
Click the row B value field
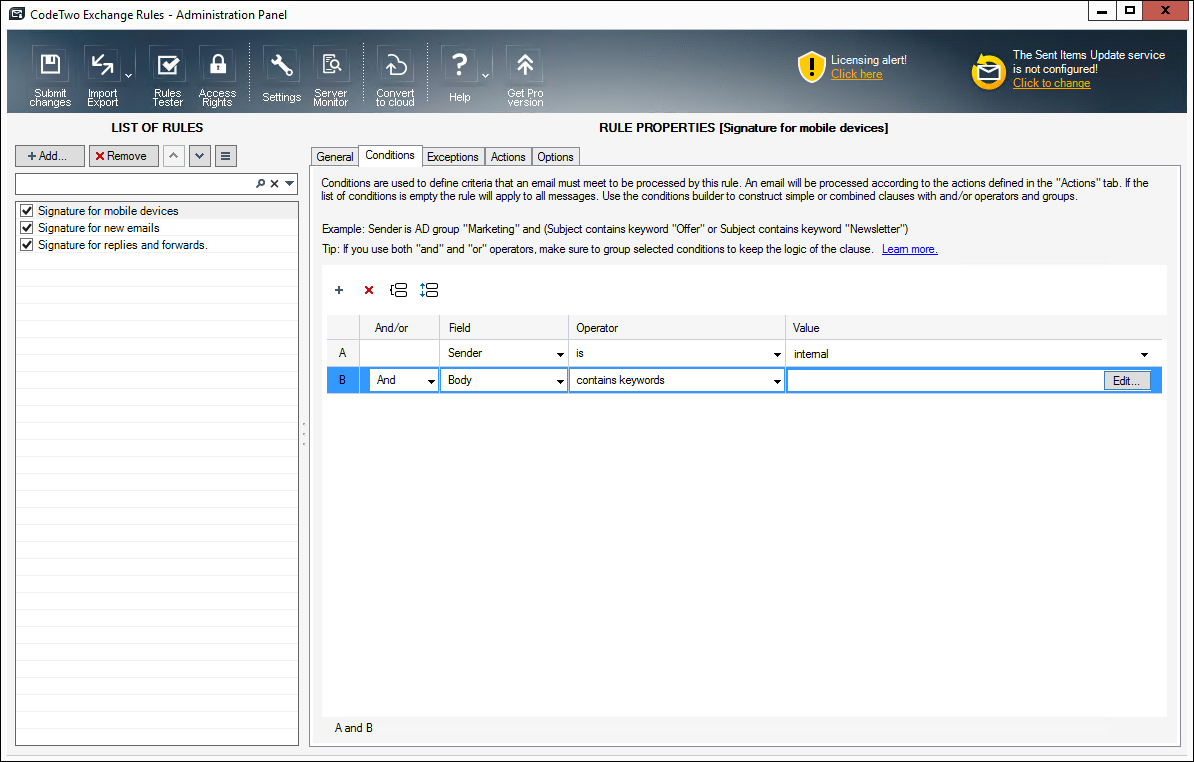945,381
